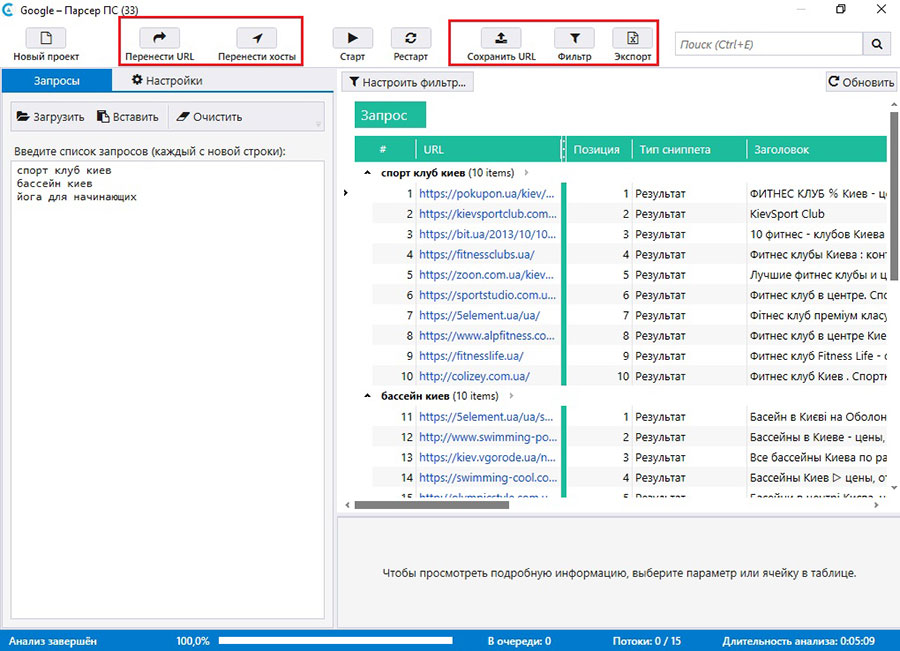
Task: Open the fitnessclubs.ua link
Action: pos(476,254)
